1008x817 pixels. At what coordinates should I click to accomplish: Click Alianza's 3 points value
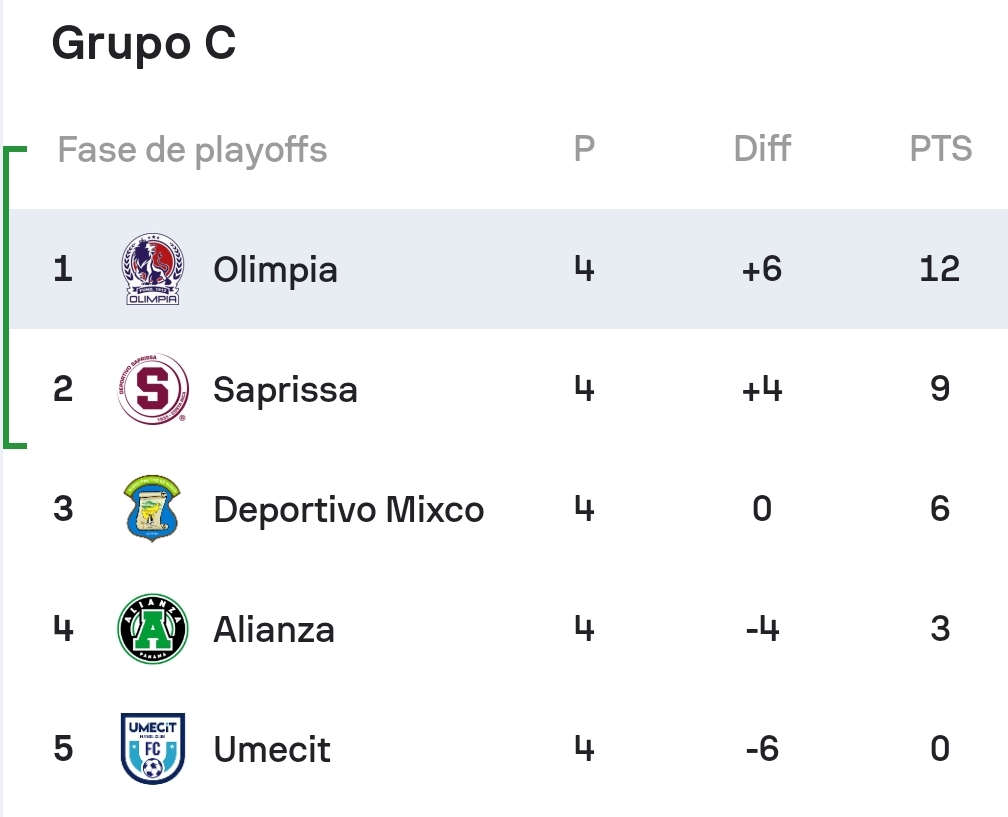click(x=940, y=629)
